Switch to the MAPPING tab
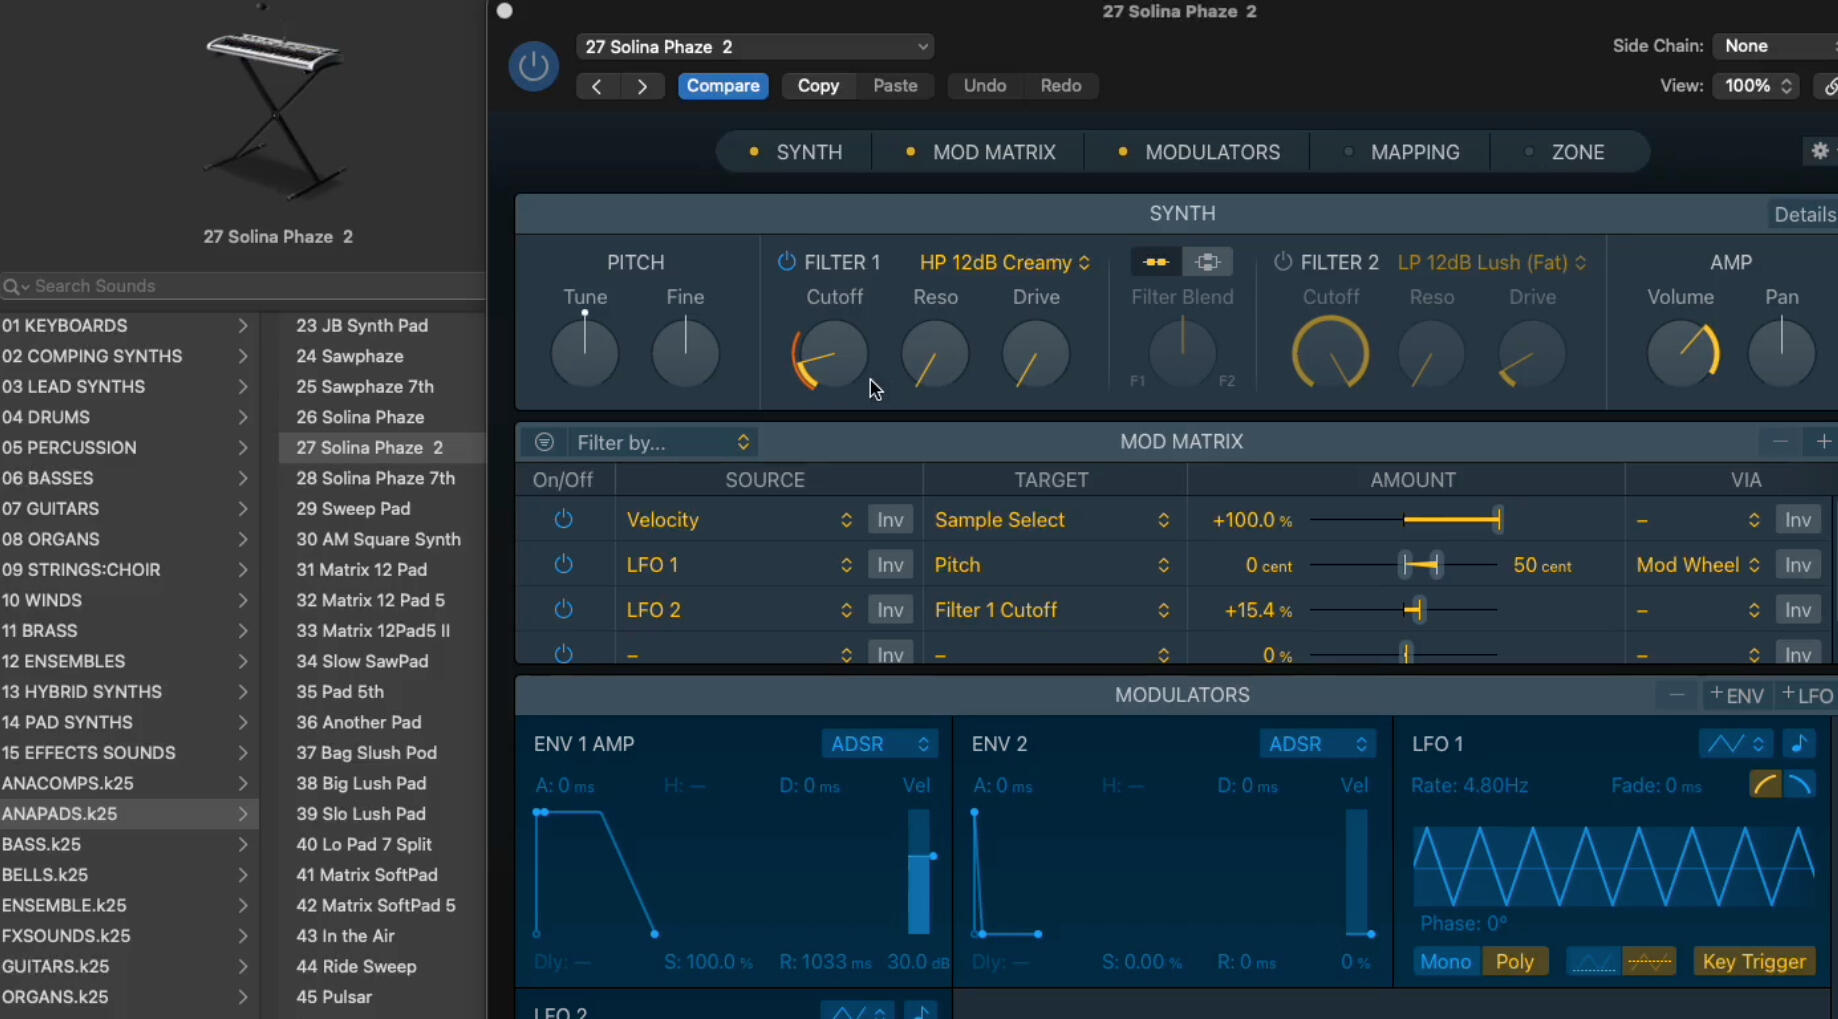This screenshot has height=1019, width=1838. [x=1414, y=152]
